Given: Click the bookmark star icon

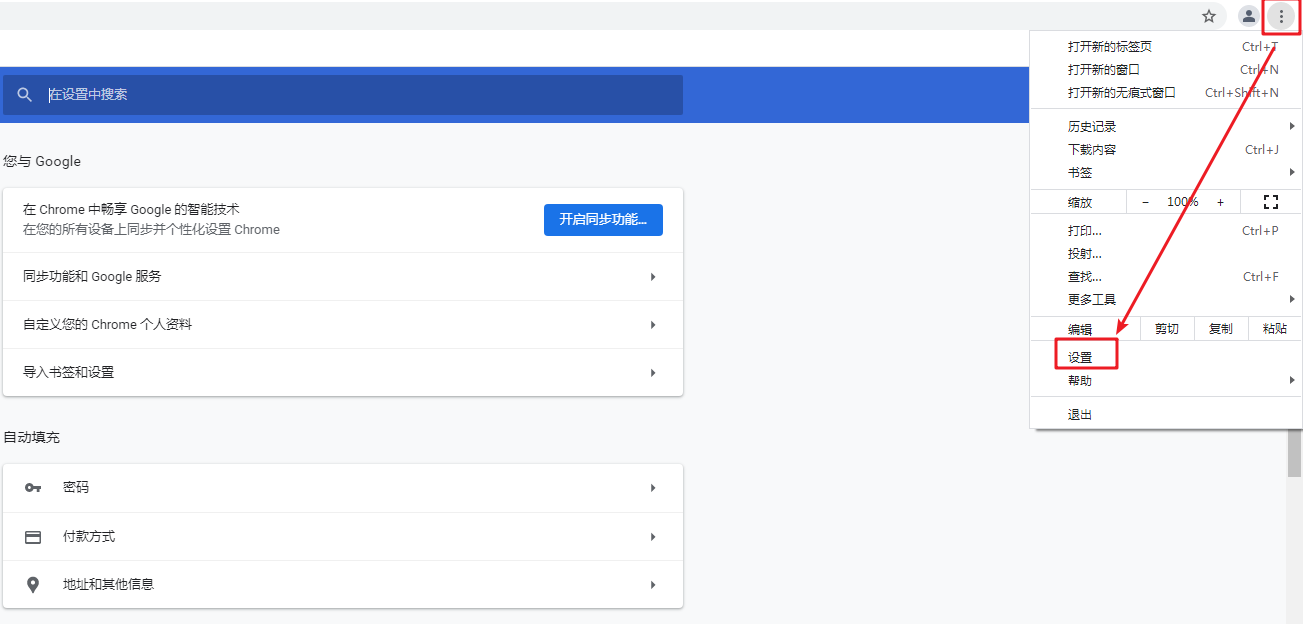Looking at the screenshot, I should 1209,16.
